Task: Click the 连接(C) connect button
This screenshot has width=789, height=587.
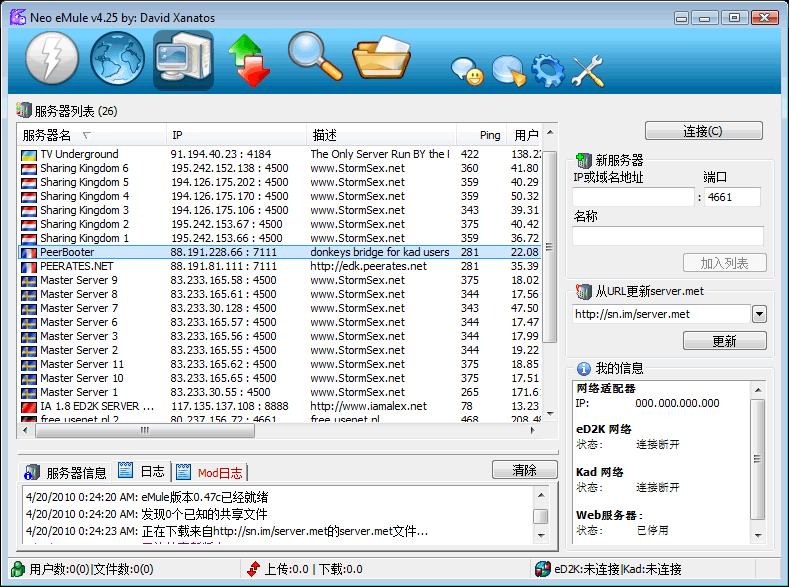Action: click(703, 131)
